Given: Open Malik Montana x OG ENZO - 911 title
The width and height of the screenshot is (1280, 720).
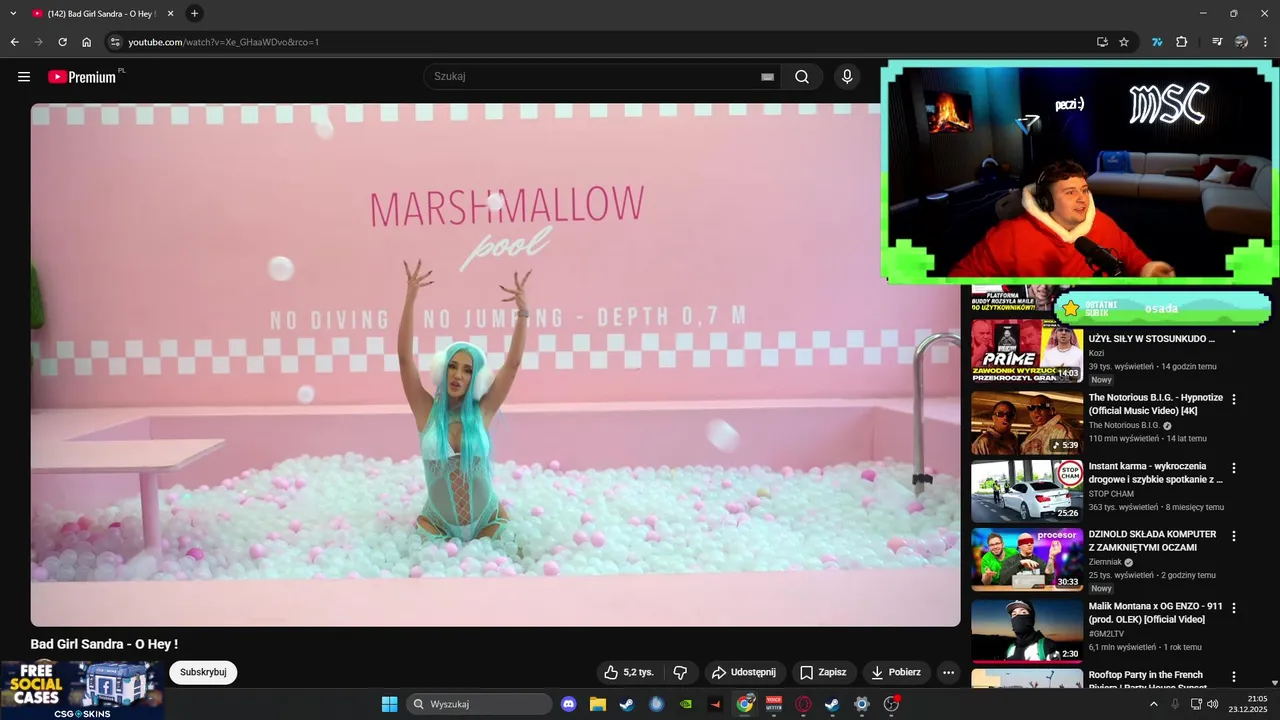Looking at the screenshot, I should coord(1155,613).
